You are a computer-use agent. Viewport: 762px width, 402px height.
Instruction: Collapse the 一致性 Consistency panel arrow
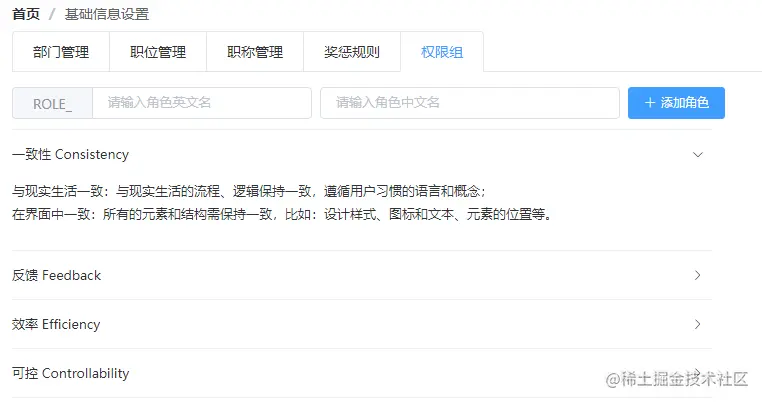(698, 155)
